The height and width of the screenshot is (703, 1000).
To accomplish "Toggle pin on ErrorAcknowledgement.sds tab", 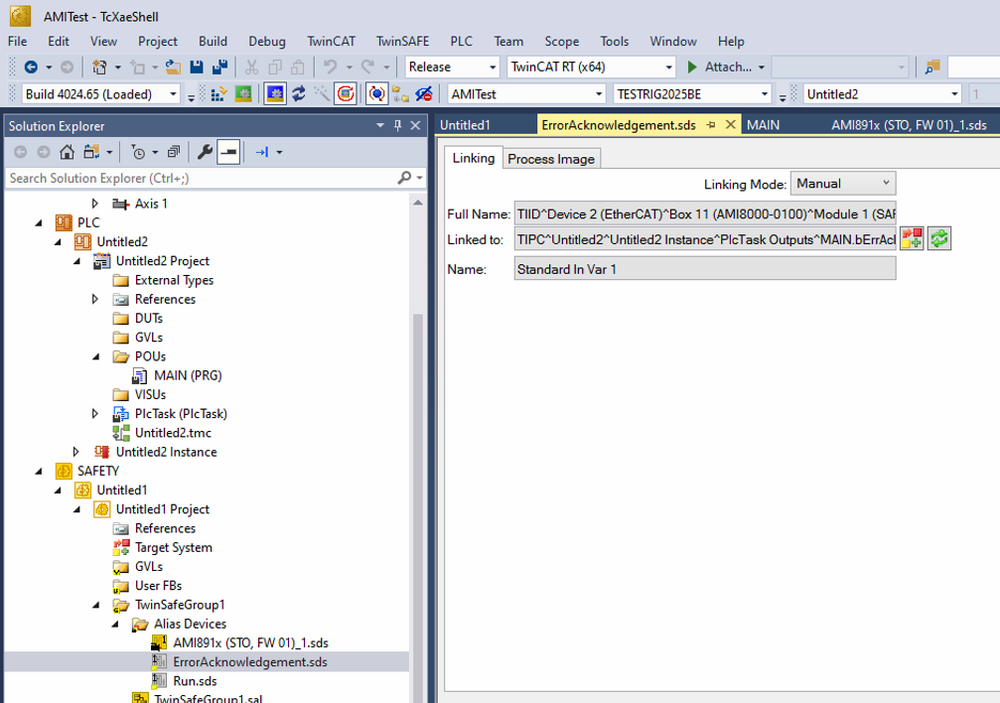I will (710, 125).
